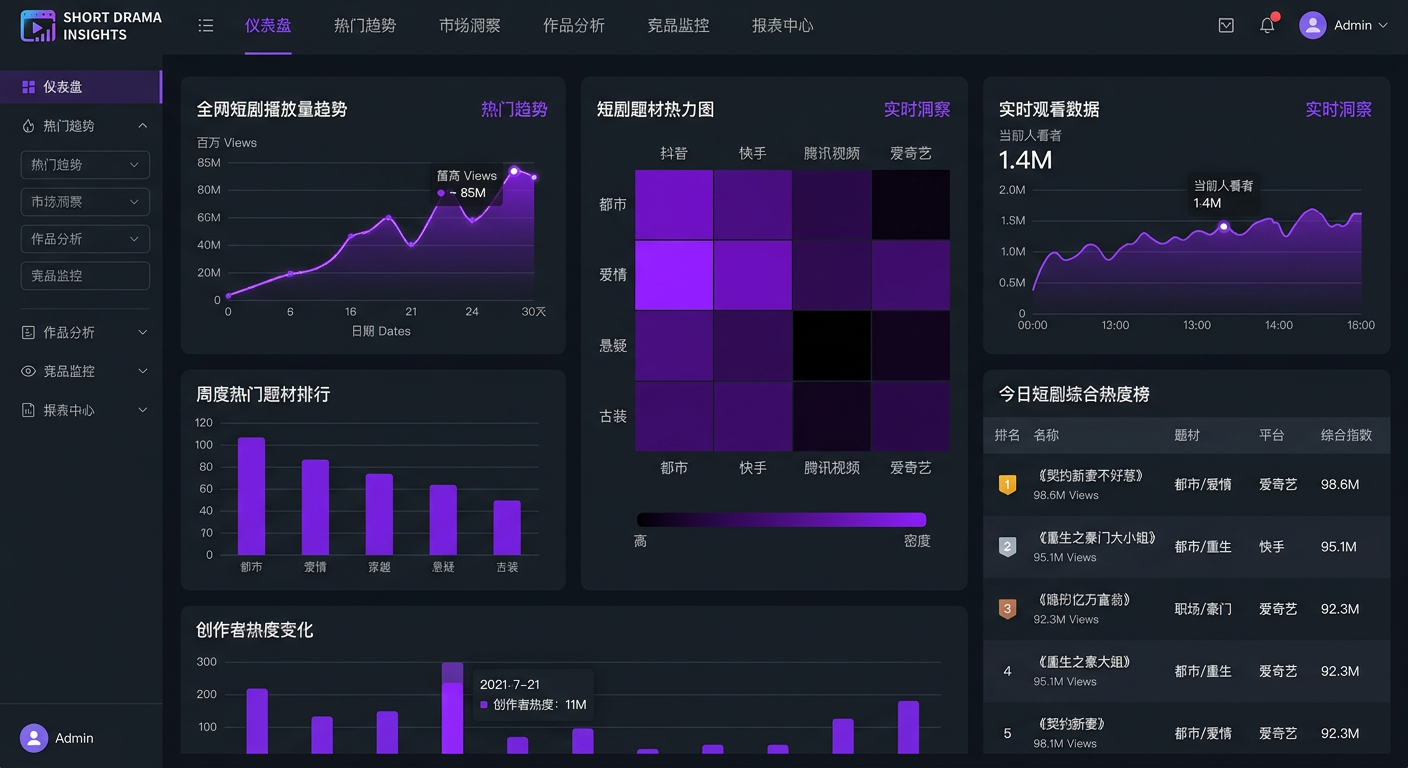Switch to the 热门趋势 top tab
This screenshot has height=768, width=1408.
pos(365,26)
